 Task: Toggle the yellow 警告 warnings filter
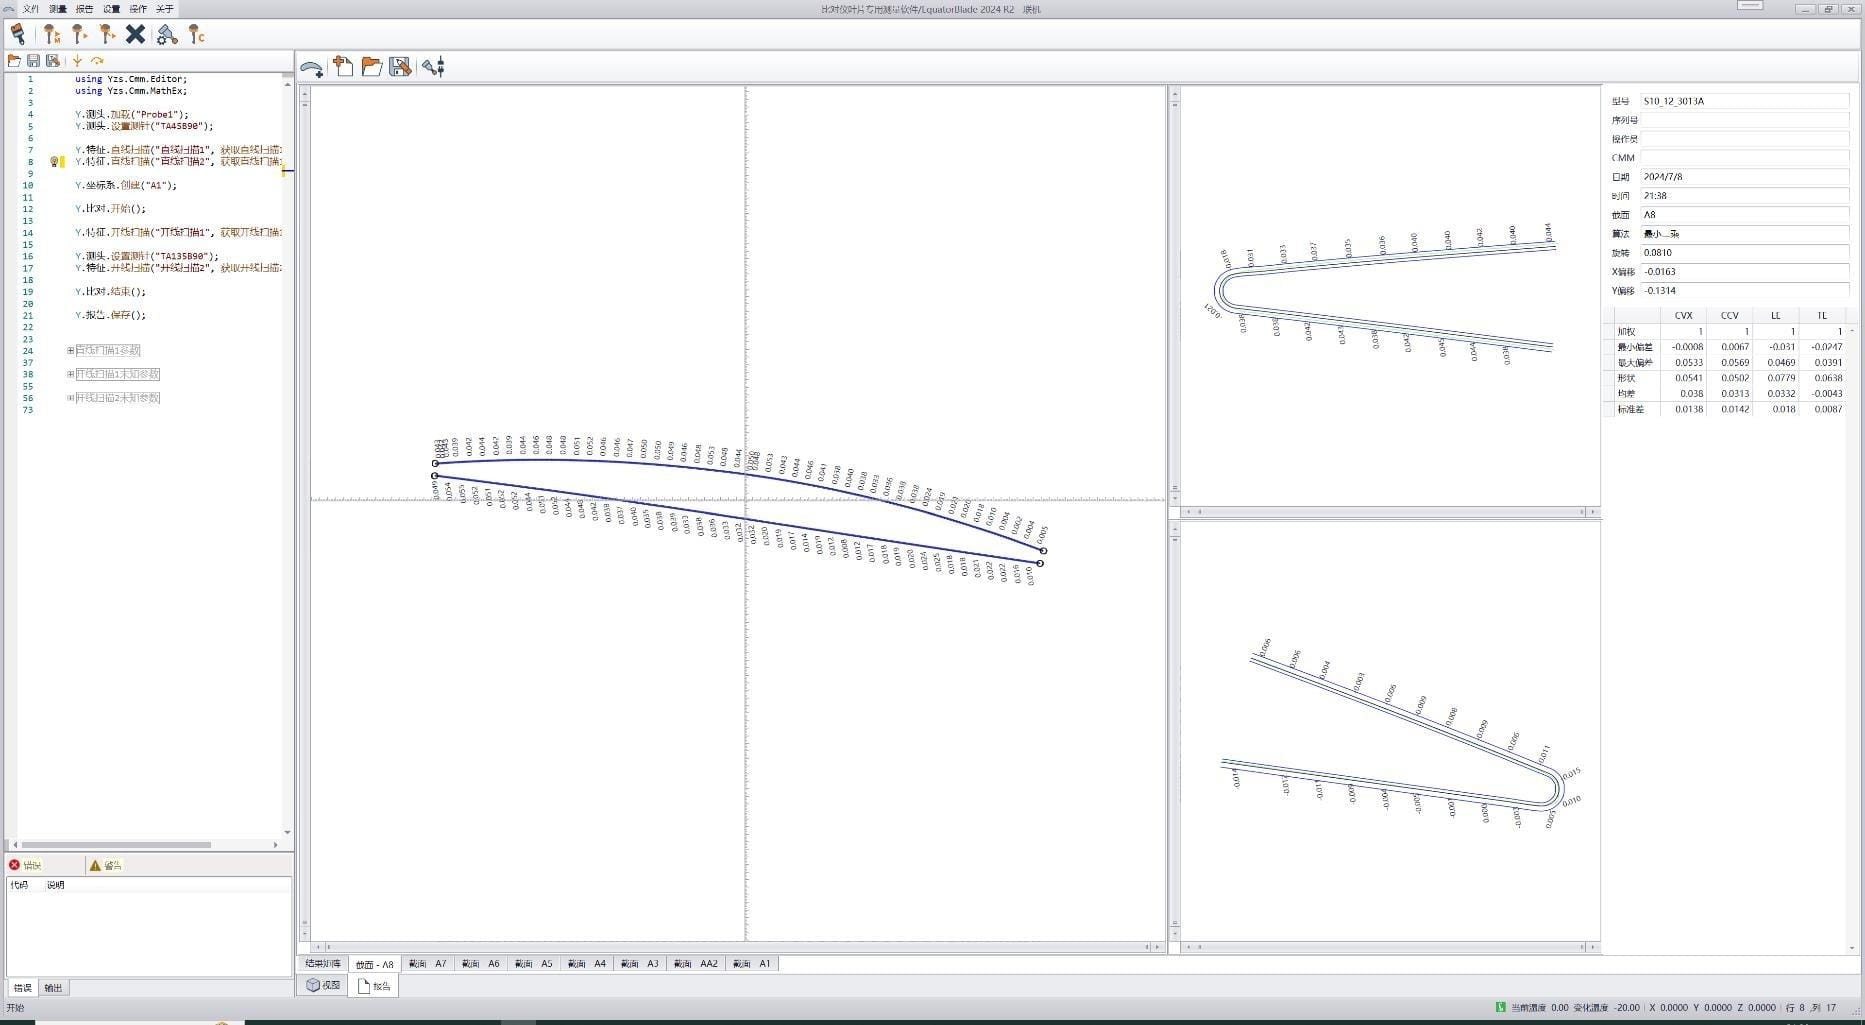(x=105, y=865)
